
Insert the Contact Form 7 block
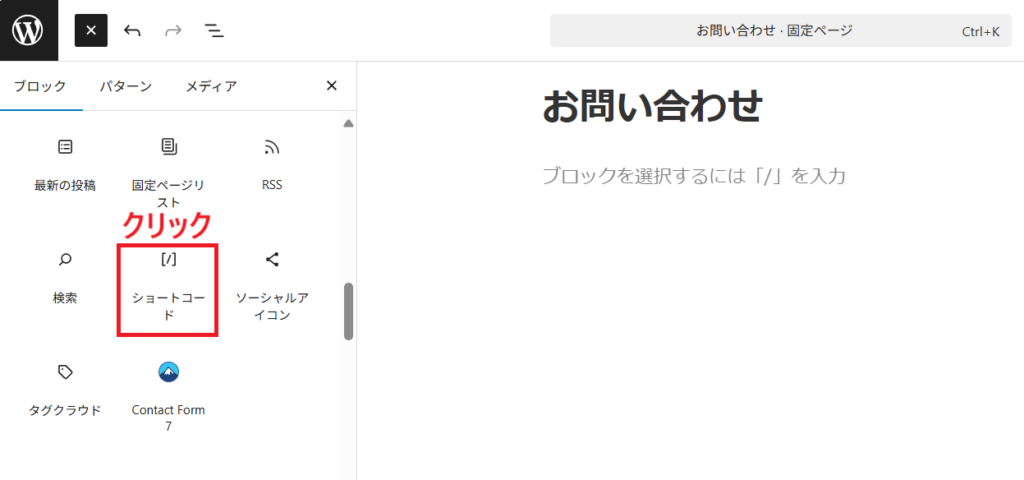click(168, 395)
